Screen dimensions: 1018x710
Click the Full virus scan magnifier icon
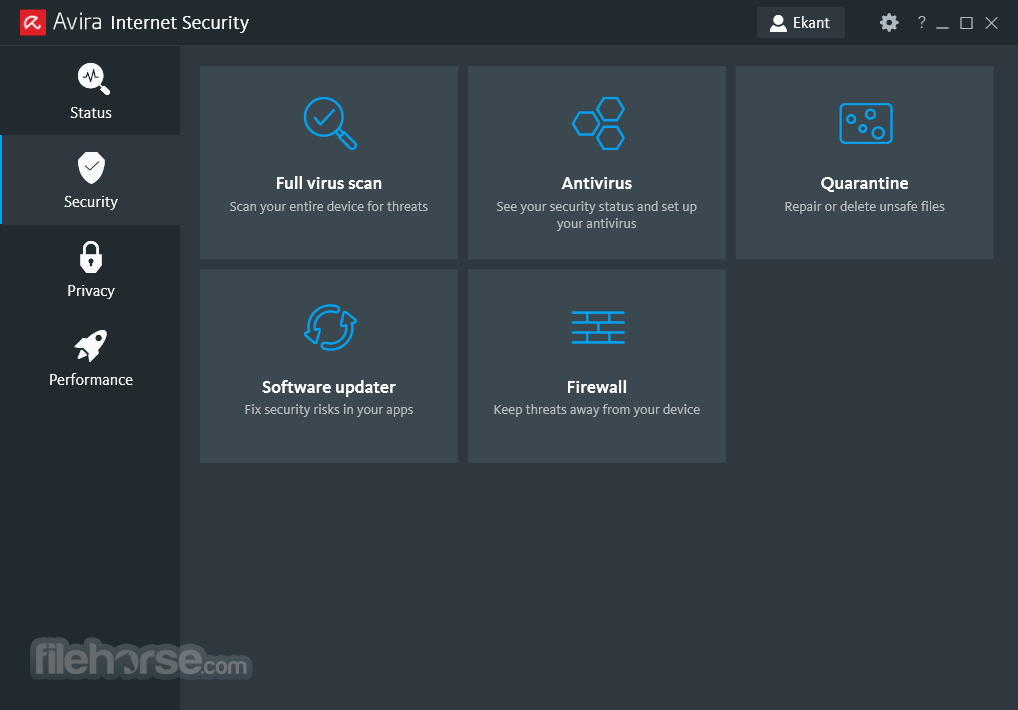point(330,123)
